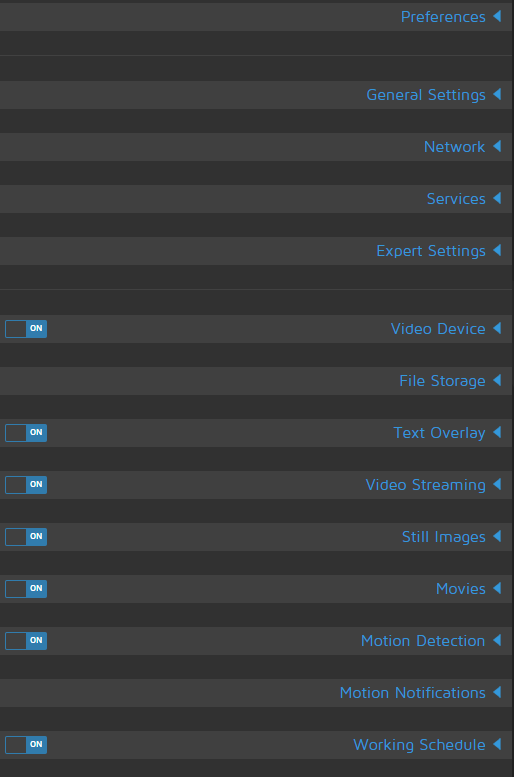Disable the Video Streaming toggle
Image resolution: width=514 pixels, height=777 pixels.
click(x=26, y=485)
